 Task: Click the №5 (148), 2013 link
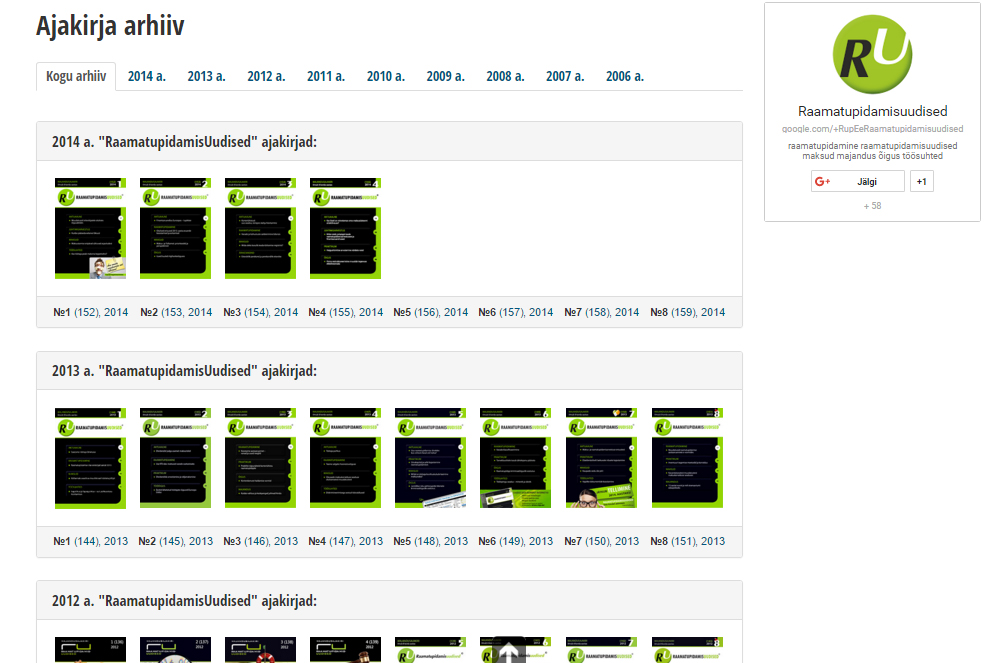tap(430, 541)
